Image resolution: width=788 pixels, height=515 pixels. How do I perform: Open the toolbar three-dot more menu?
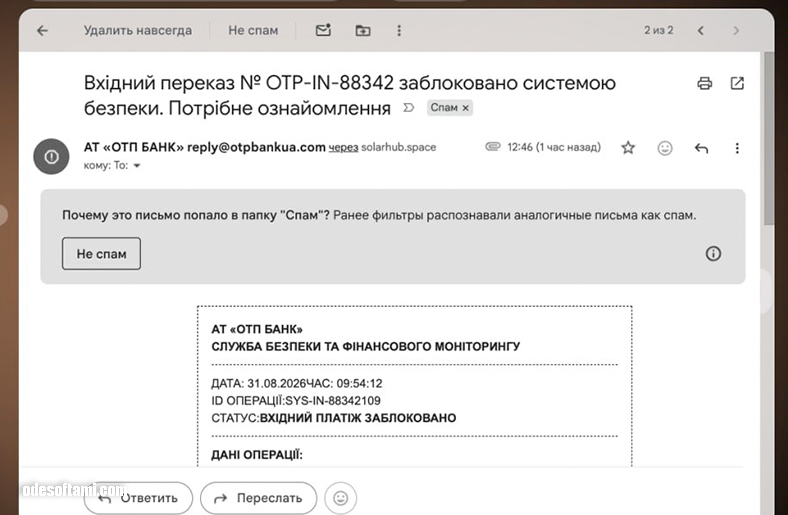[x=399, y=31]
